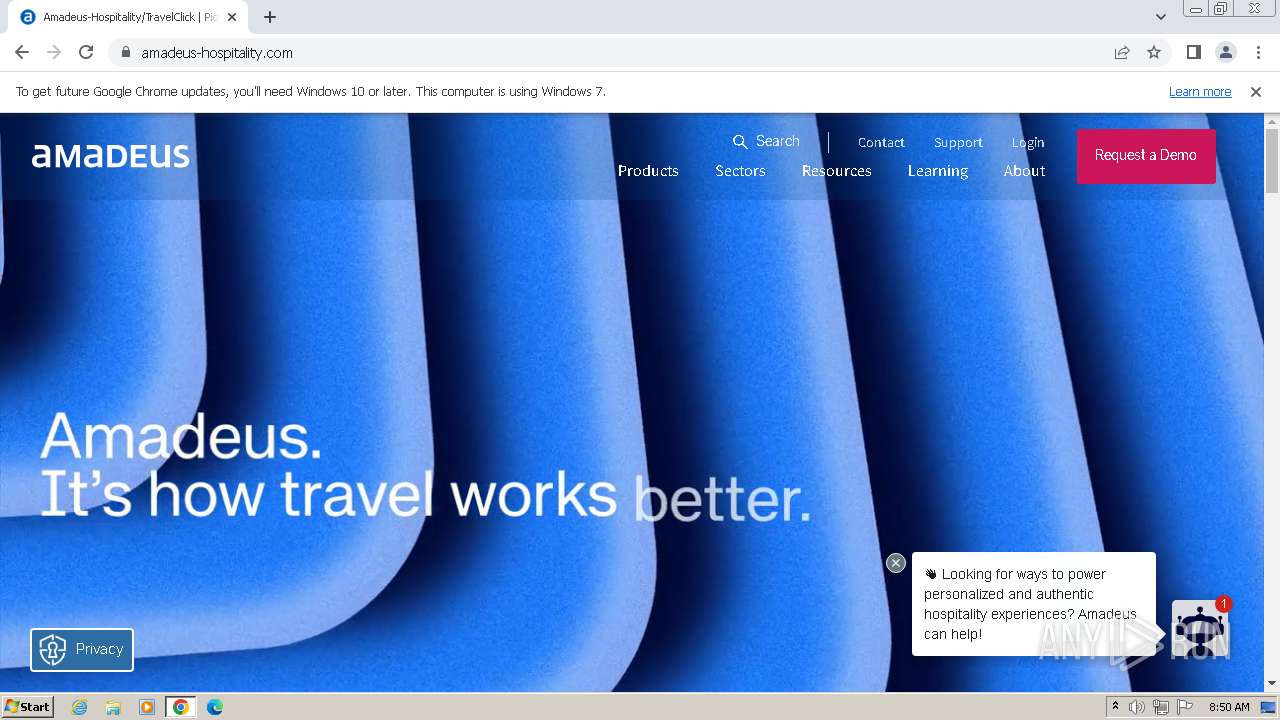Screen dimensions: 1280x720
Task: Go forward one page in Chrome
Action: pos(54,52)
